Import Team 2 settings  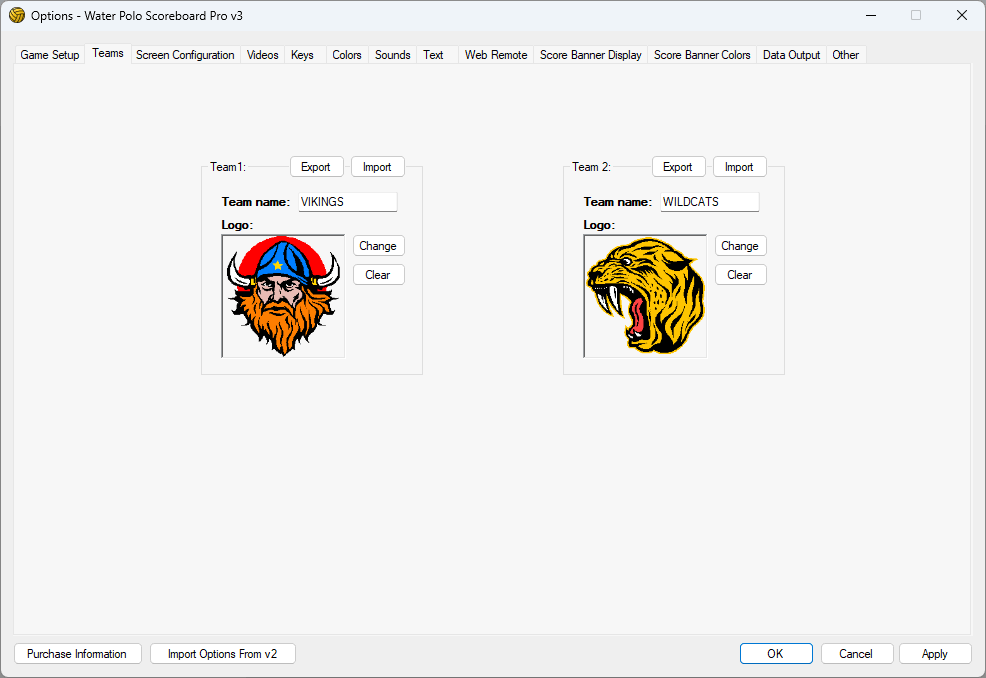pyautogui.click(x=739, y=167)
